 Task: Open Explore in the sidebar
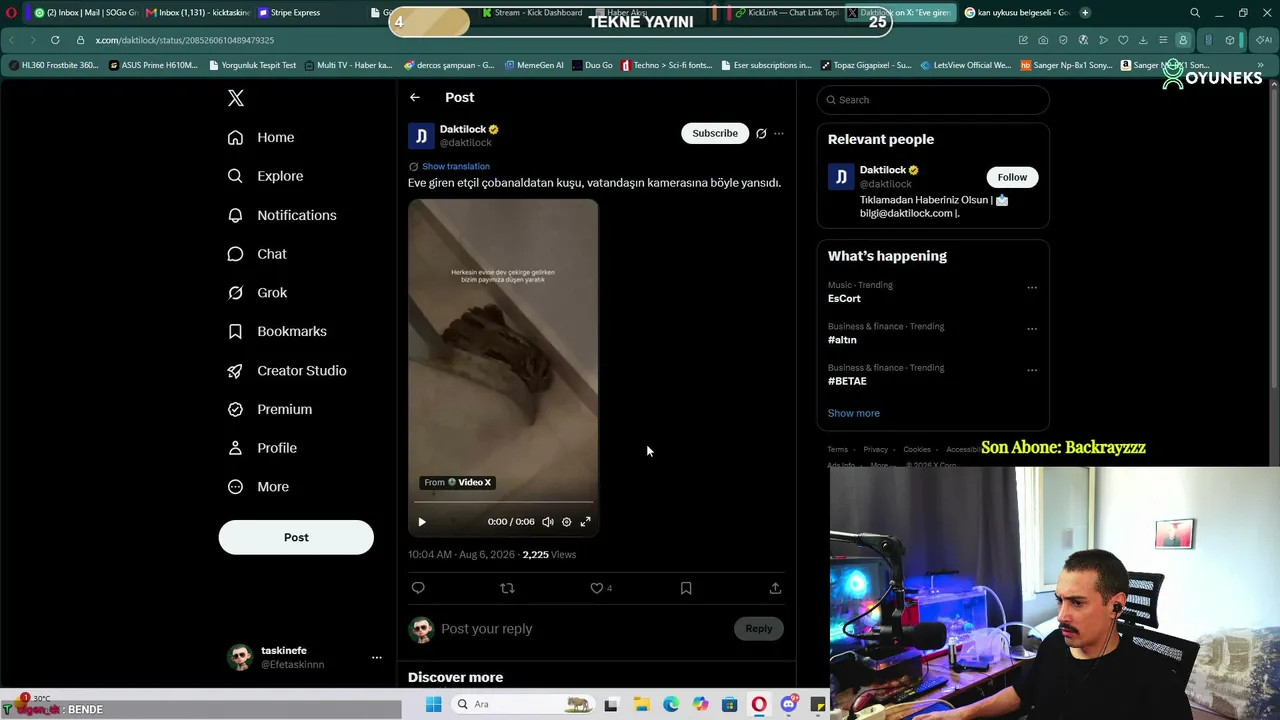coord(265,176)
